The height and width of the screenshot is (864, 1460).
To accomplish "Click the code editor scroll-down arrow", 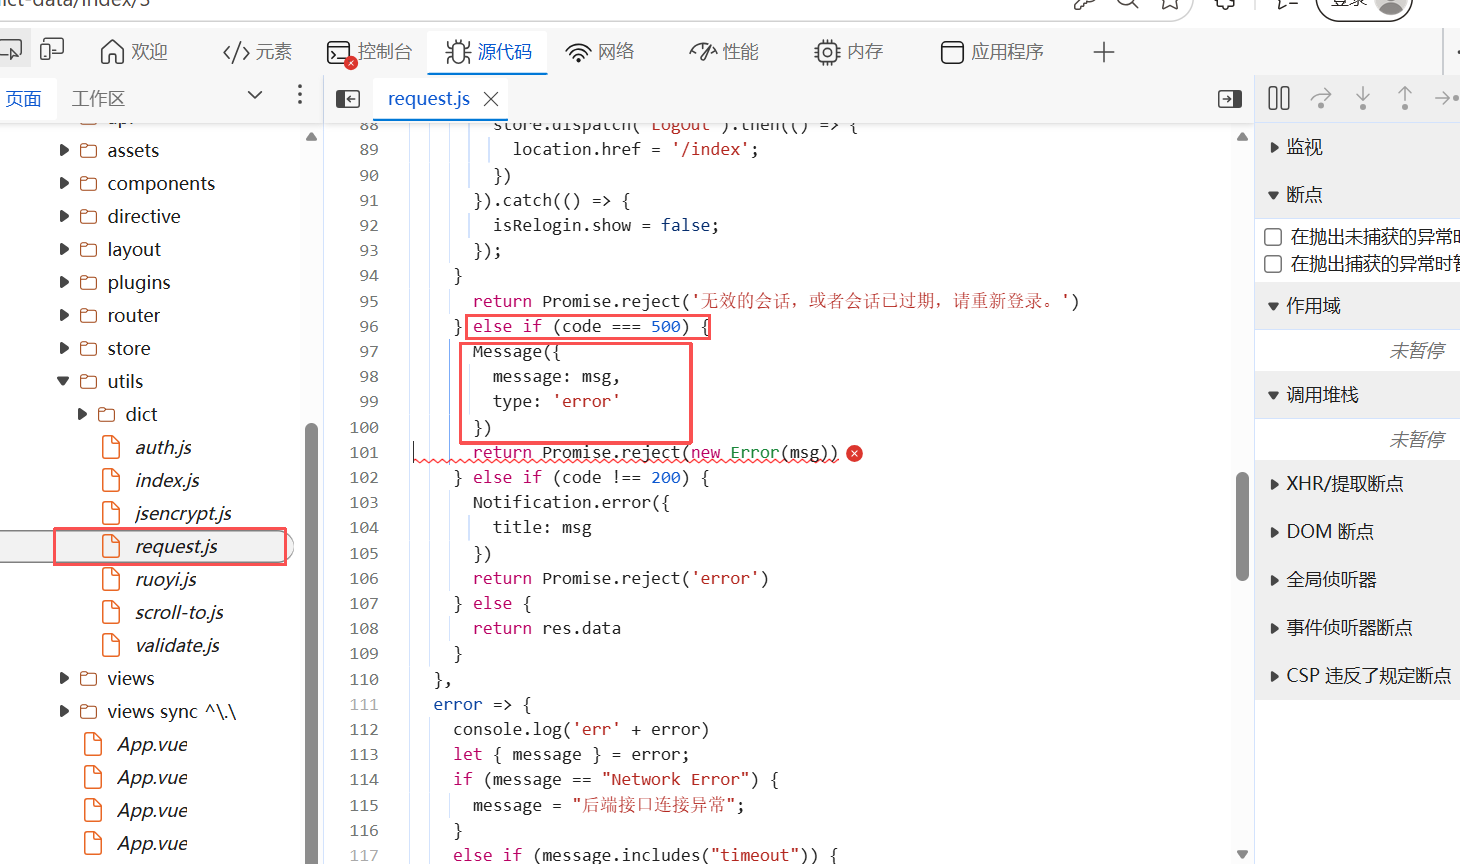I will point(1242,854).
